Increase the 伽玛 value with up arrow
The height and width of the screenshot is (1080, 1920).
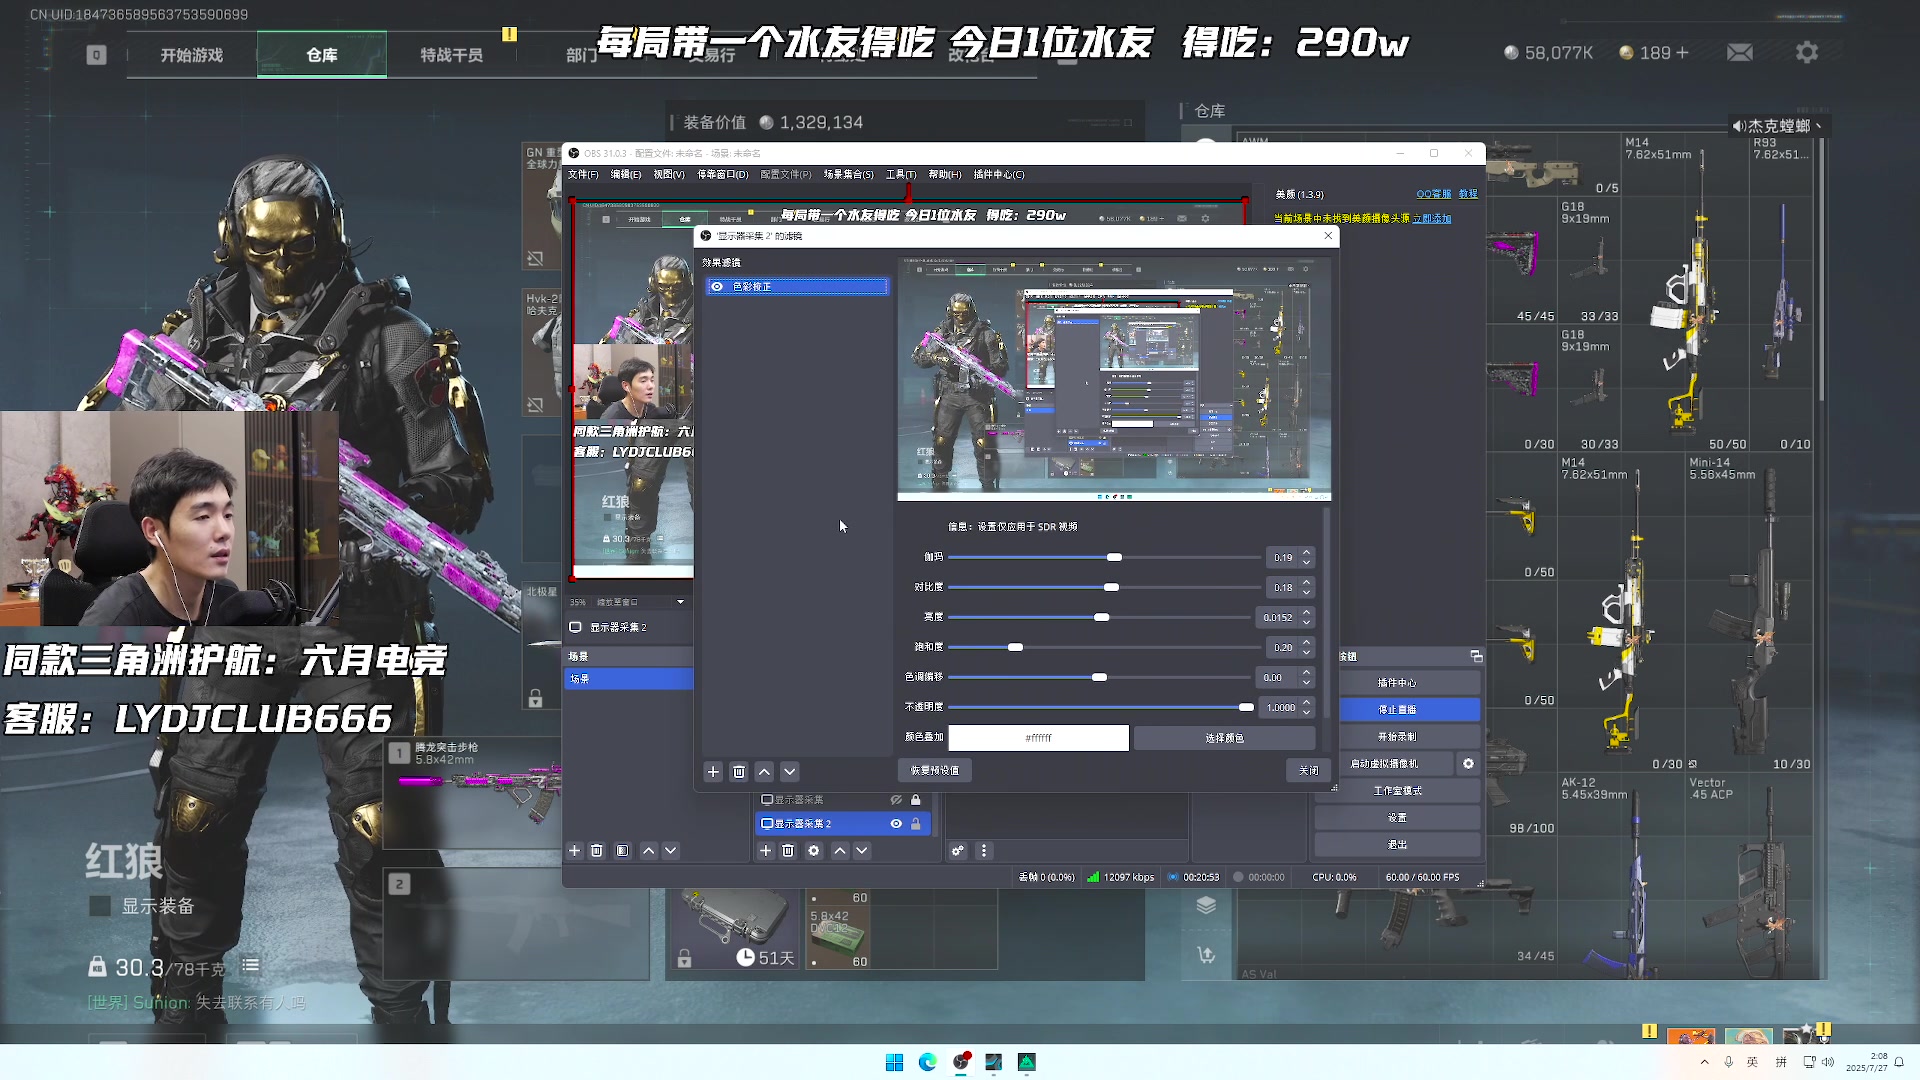[x=1306, y=553]
